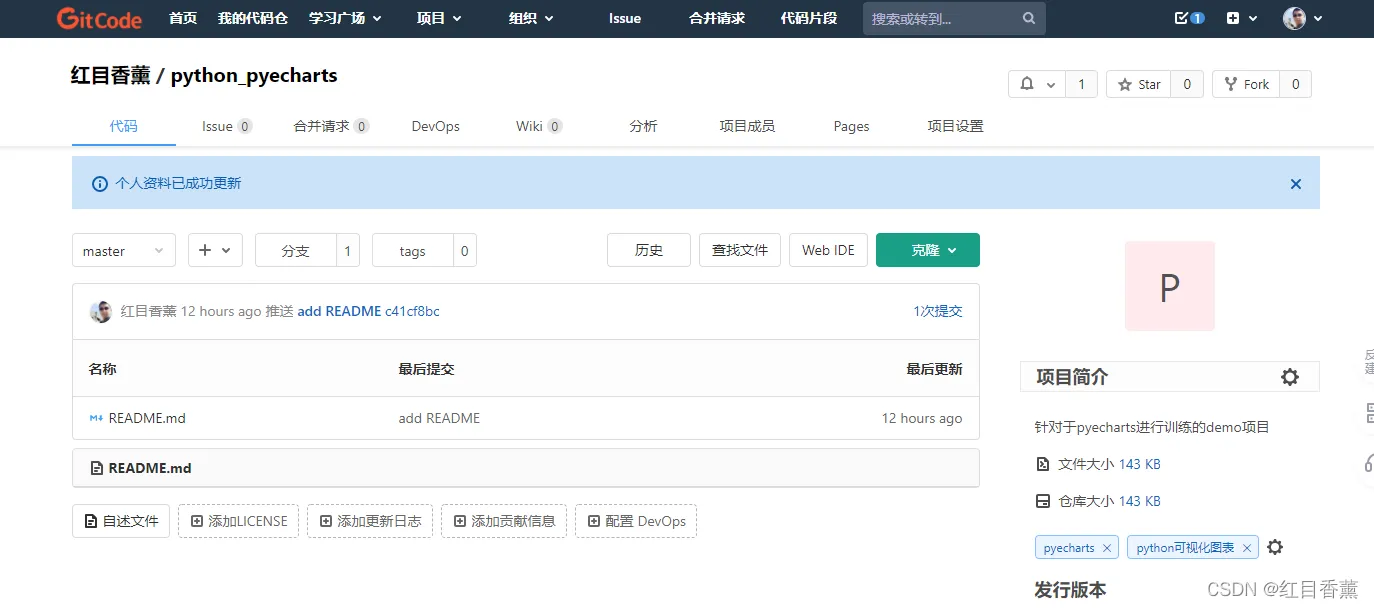The height and width of the screenshot is (608, 1374).
Task: Open the 1次提交 commits link
Action: coord(938,311)
